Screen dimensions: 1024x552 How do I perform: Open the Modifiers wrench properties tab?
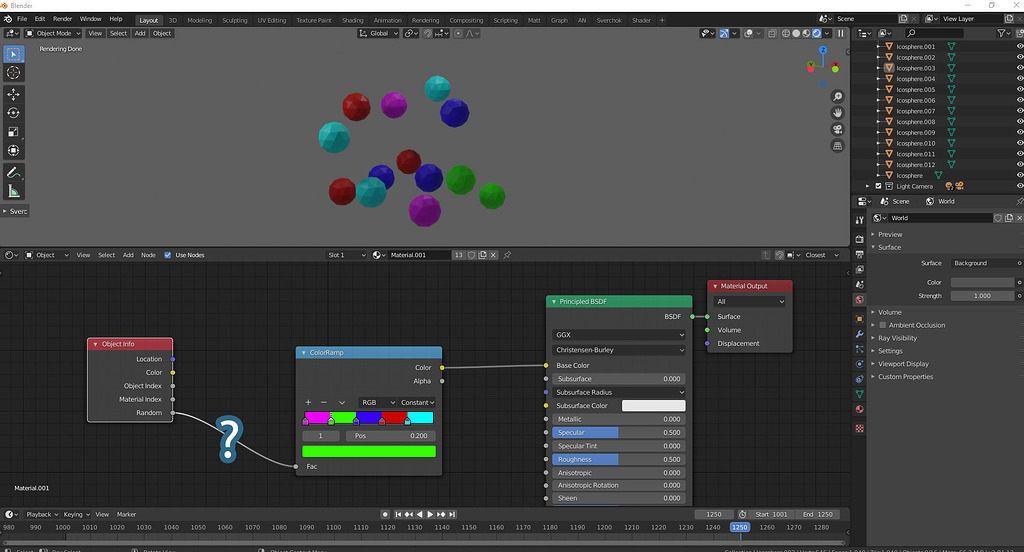click(x=859, y=334)
